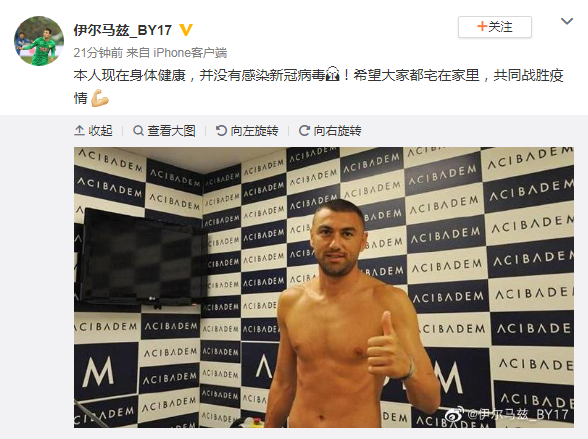Click the flexed bicep emoji in post
Screen dimensions: 588x439
100,98
